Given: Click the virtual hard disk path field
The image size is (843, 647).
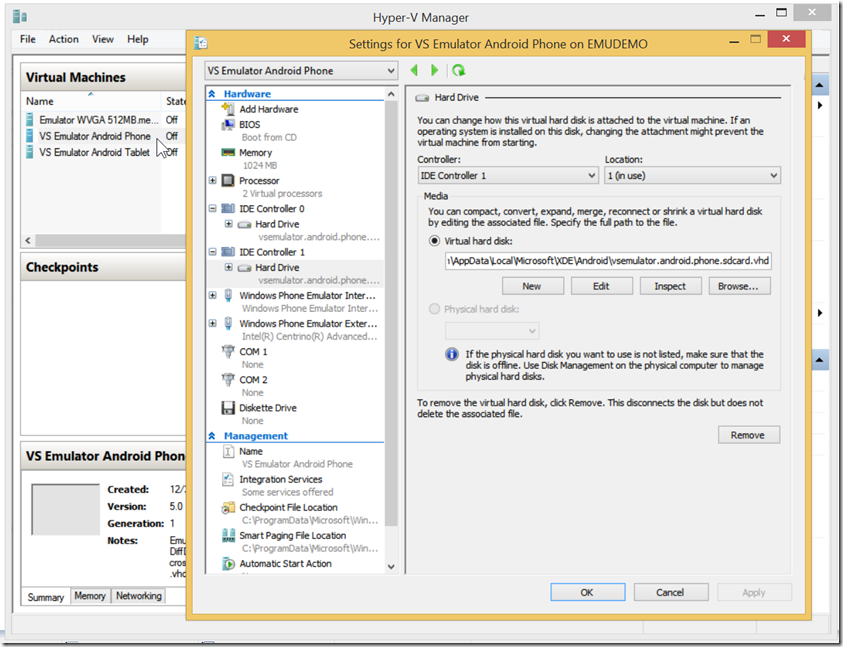Looking at the screenshot, I should [608, 261].
